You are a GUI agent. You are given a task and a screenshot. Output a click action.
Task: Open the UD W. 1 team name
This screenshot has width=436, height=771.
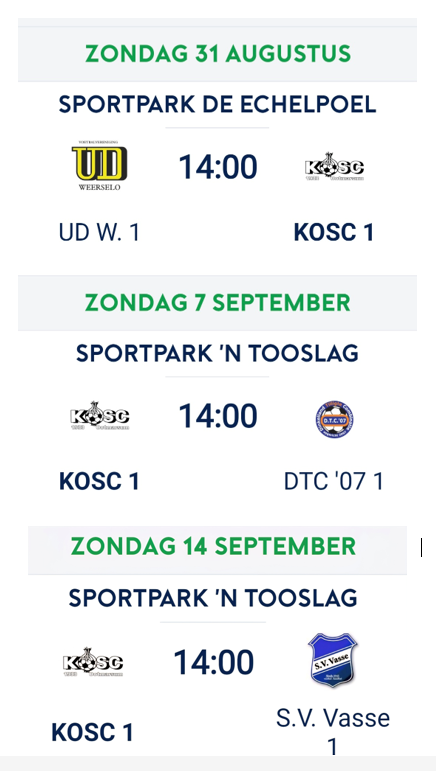99,232
